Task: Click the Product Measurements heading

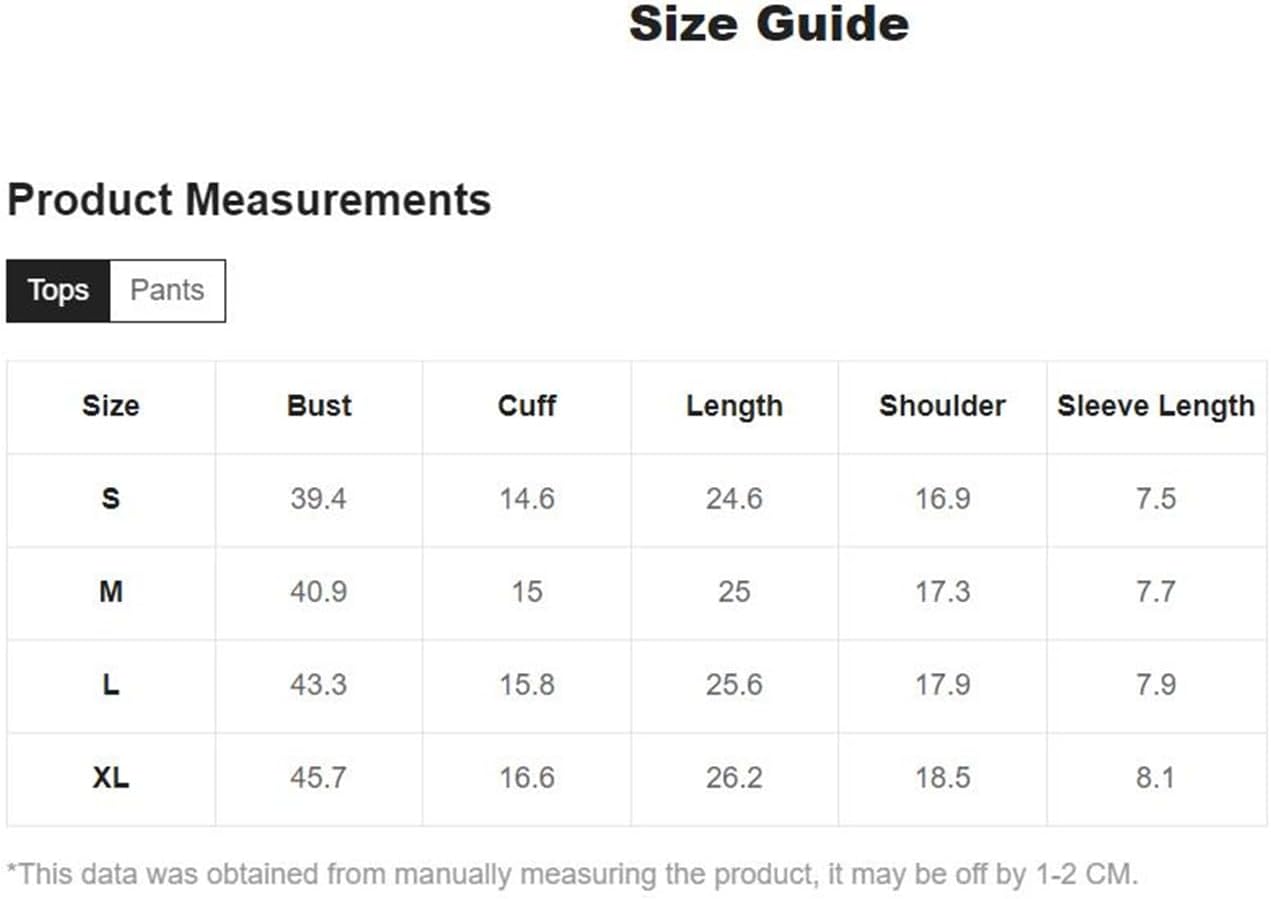Action: 249,200
